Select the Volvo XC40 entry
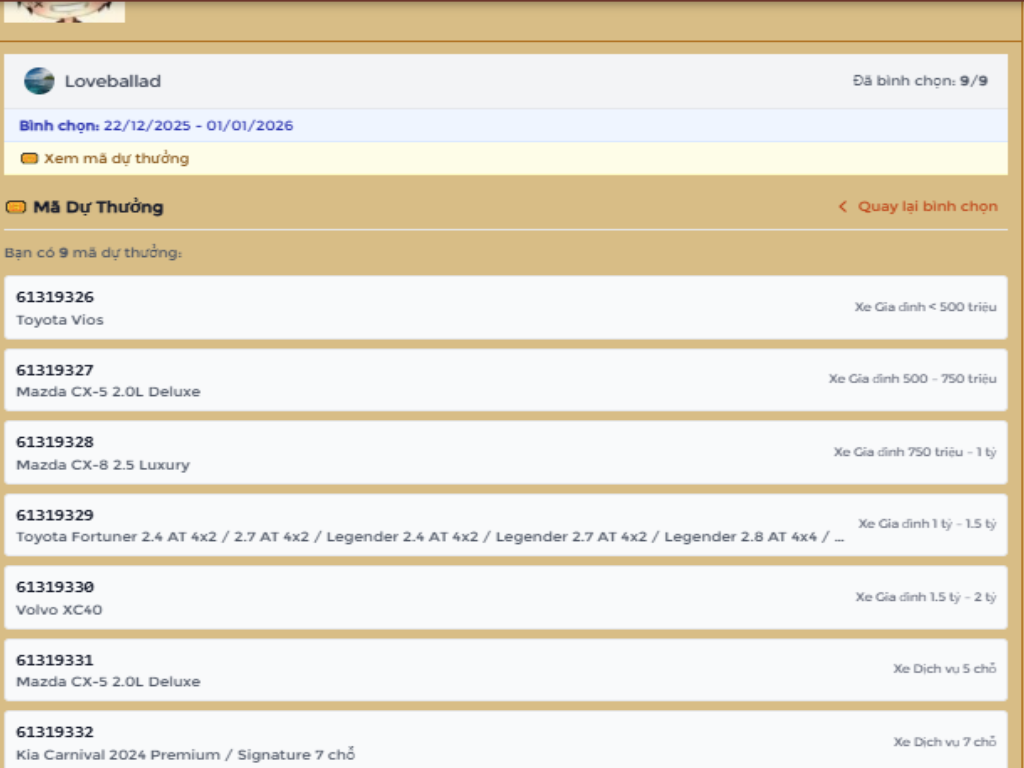 click(59, 610)
